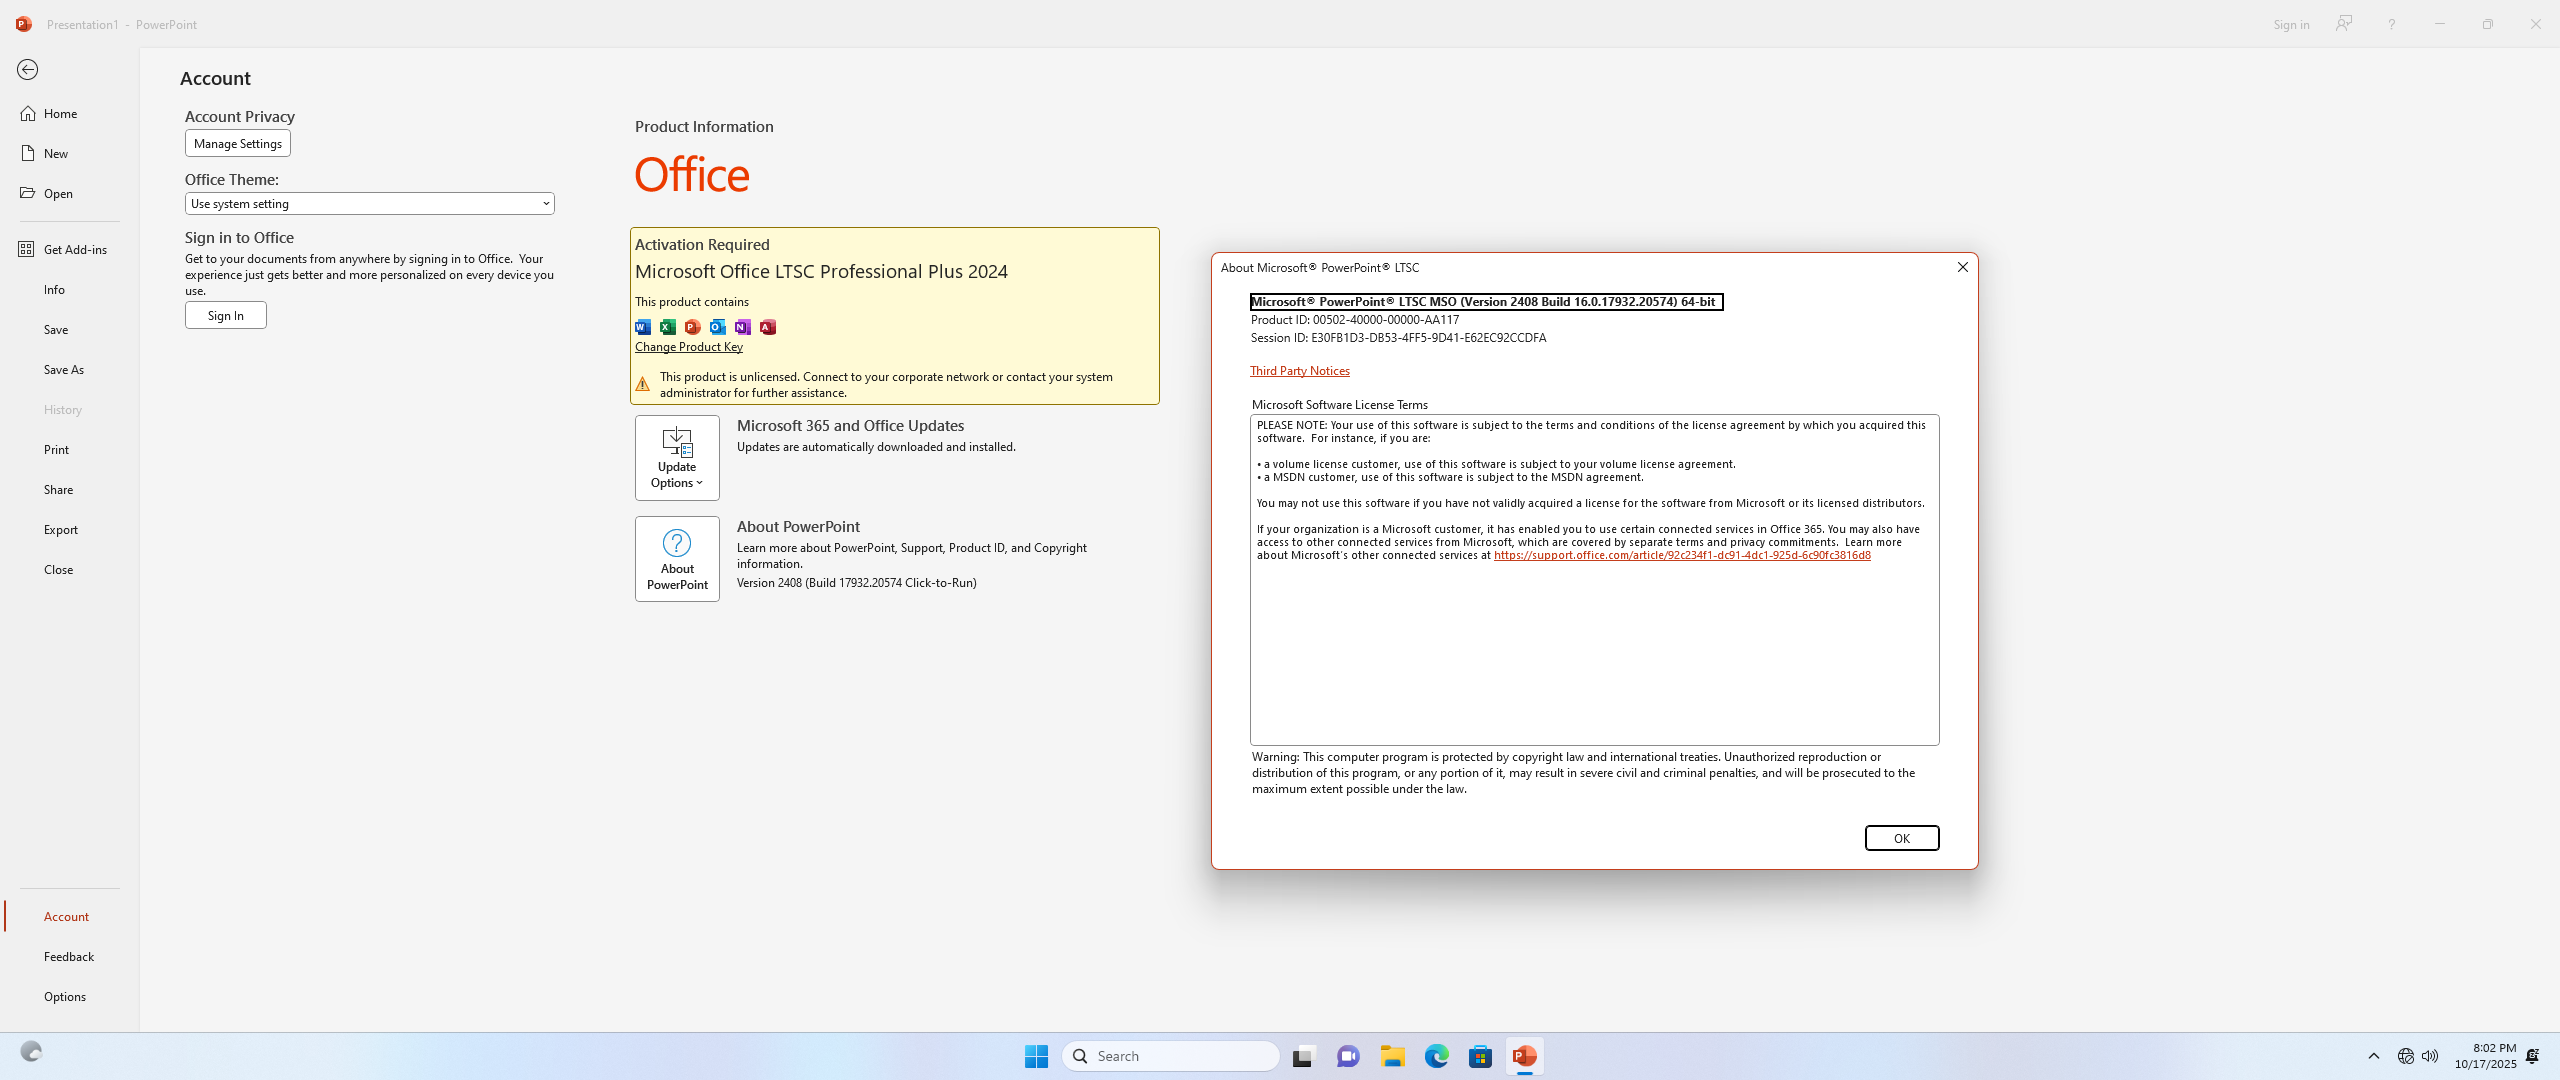Open the Update Options dropdown
This screenshot has height=1080, width=2560.
click(677, 458)
